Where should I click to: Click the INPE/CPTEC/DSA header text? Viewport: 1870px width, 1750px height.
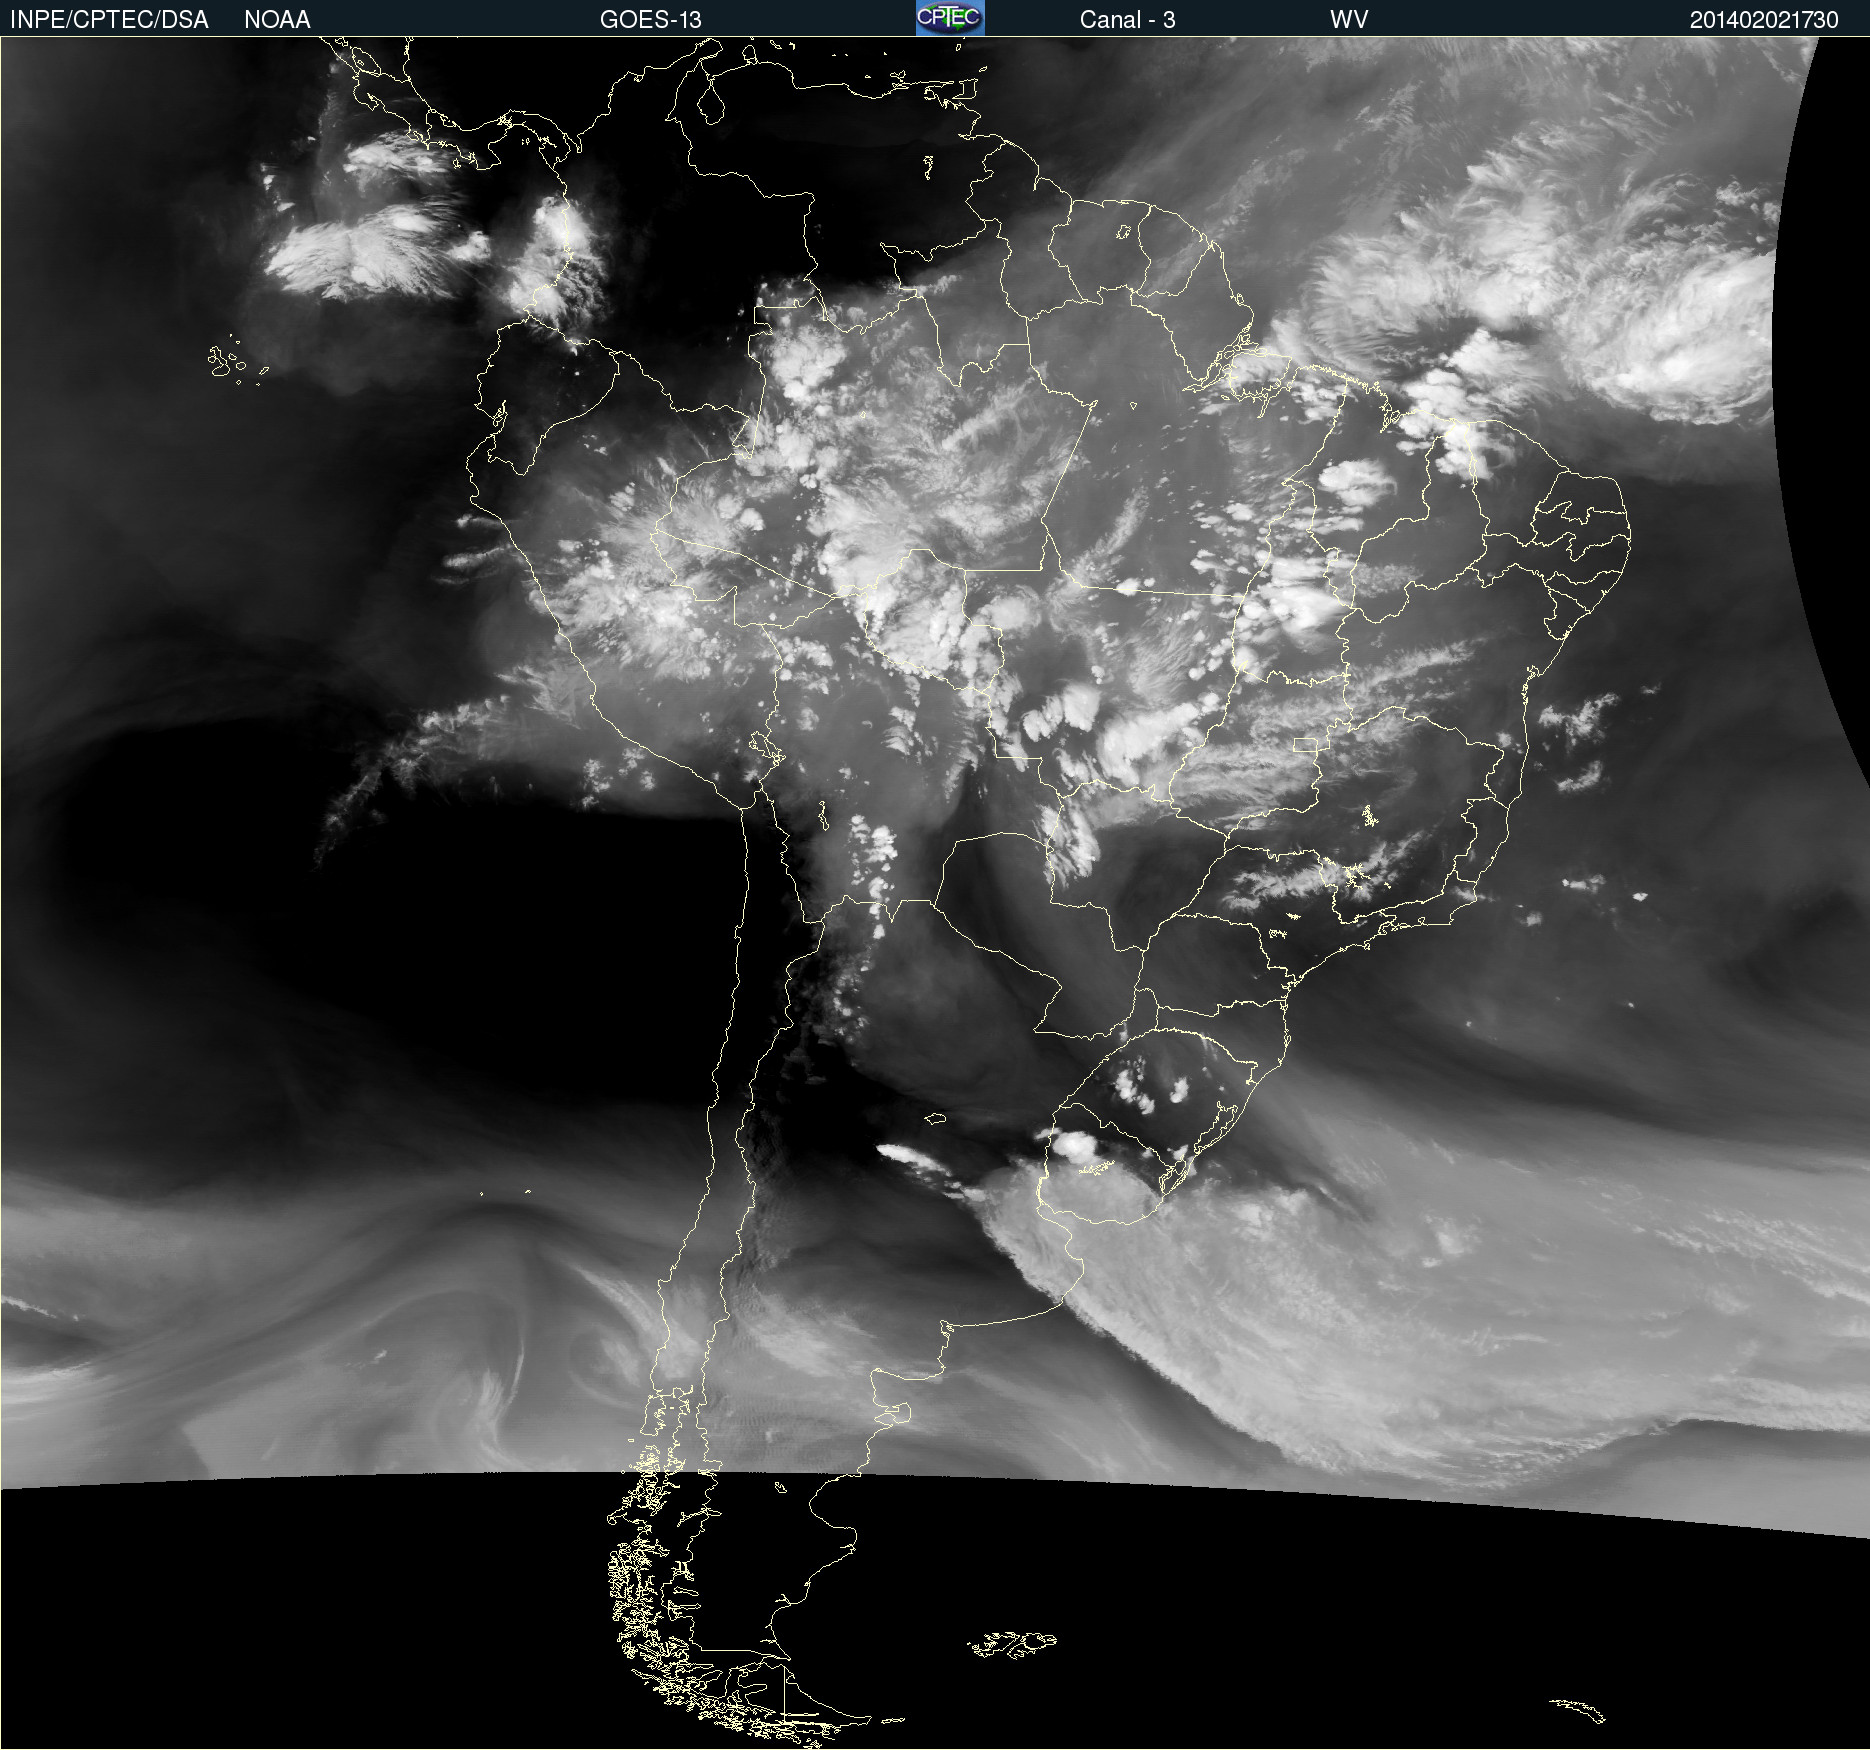point(109,20)
